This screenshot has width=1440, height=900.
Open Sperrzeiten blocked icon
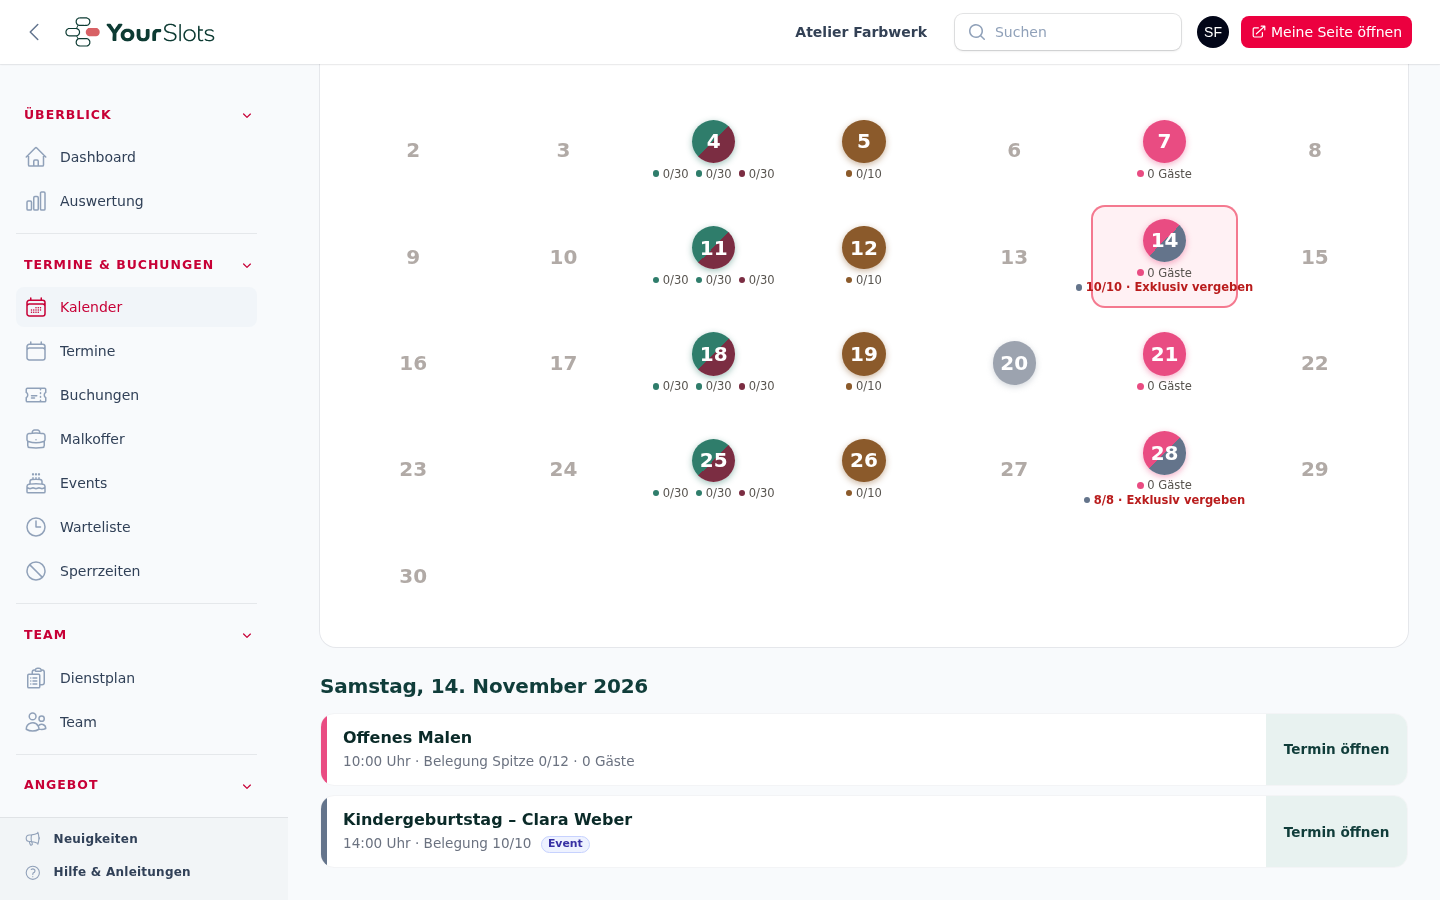click(x=36, y=571)
